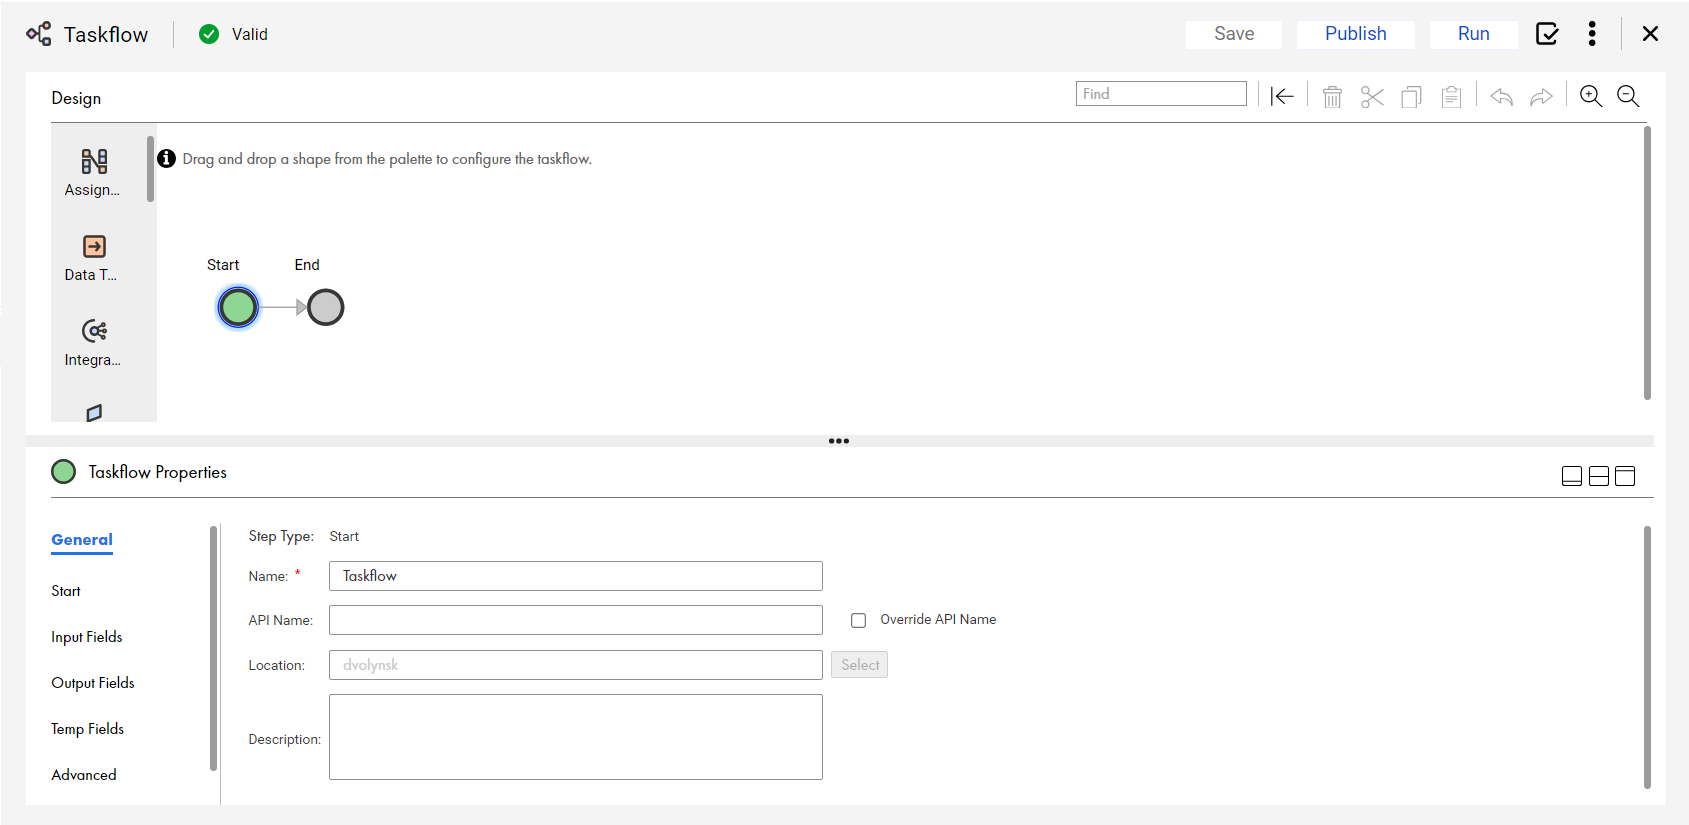Image resolution: width=1689 pixels, height=825 pixels.
Task: Switch to split panel layout icon
Action: 1599,476
